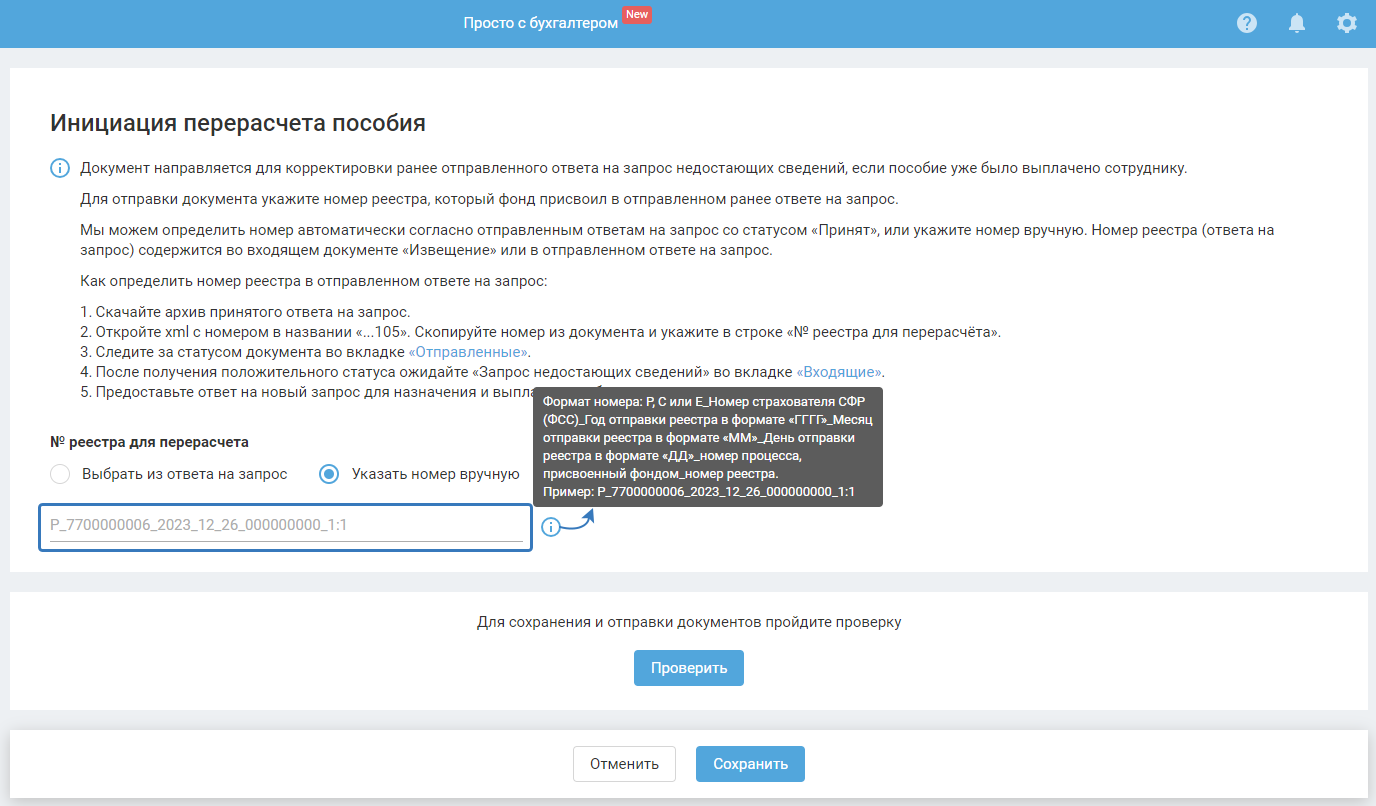This screenshot has height=806, width=1376.
Task: Click the 'New' badge near the header
Action: point(637,14)
